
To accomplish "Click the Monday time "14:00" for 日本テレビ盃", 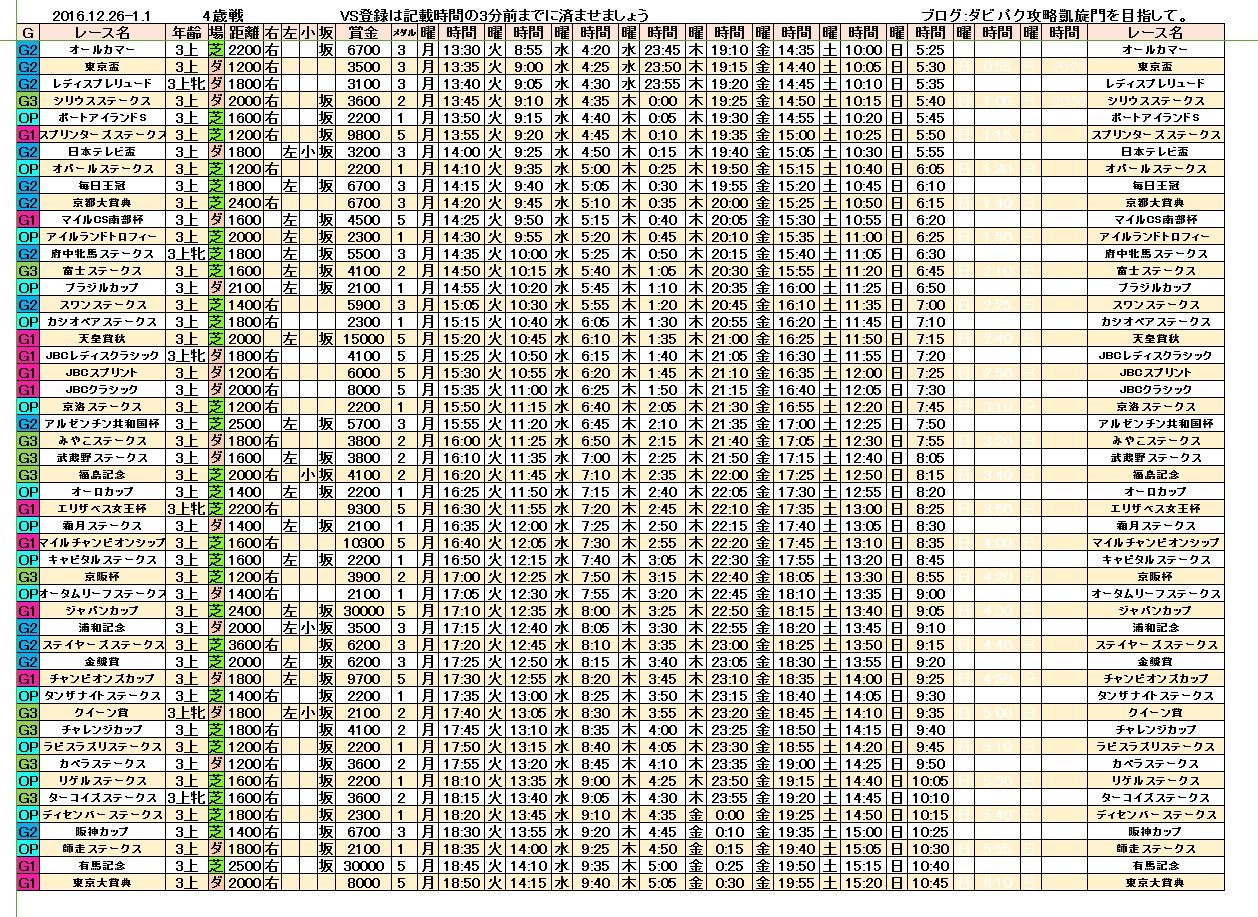I will pyautogui.click(x=462, y=151).
